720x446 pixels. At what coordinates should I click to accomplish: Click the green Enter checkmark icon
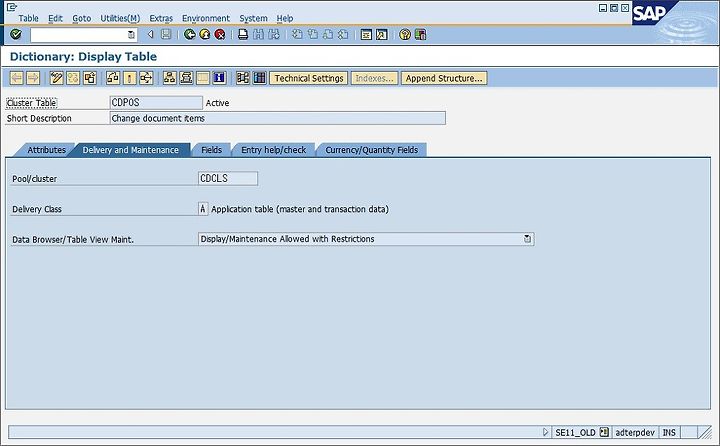pyautogui.click(x=16, y=34)
